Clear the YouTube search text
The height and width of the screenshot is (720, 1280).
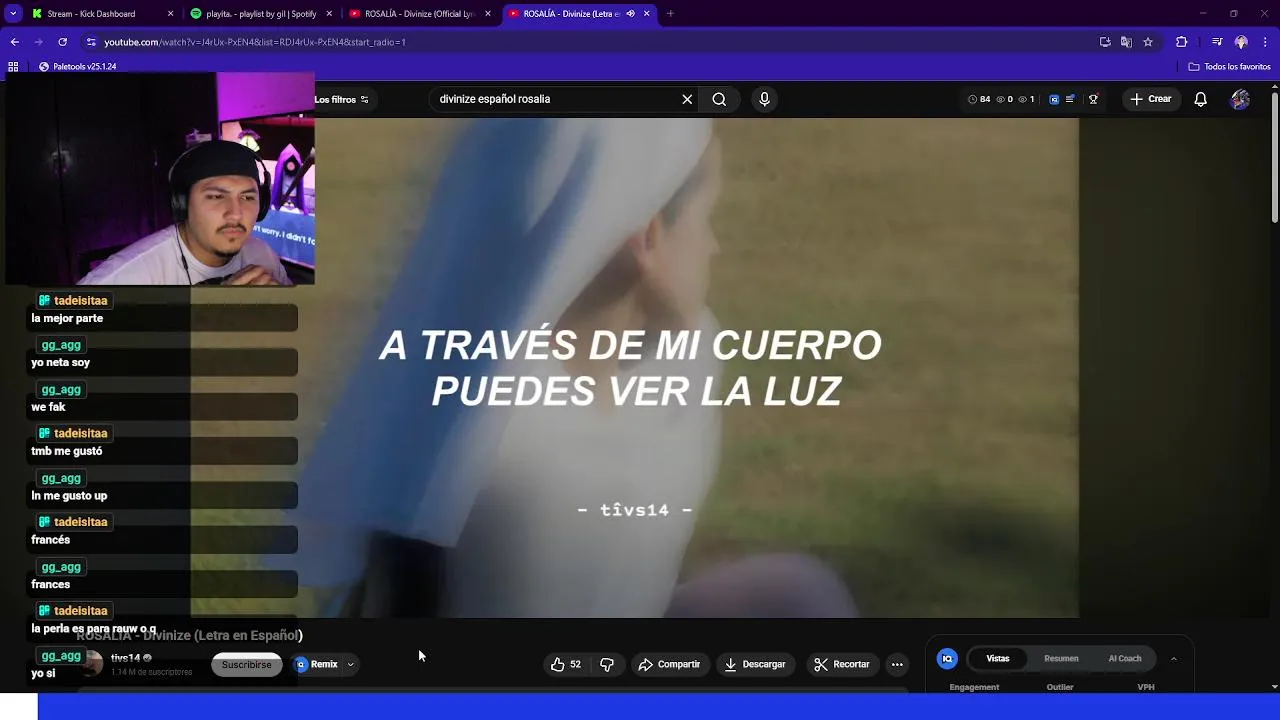point(687,99)
